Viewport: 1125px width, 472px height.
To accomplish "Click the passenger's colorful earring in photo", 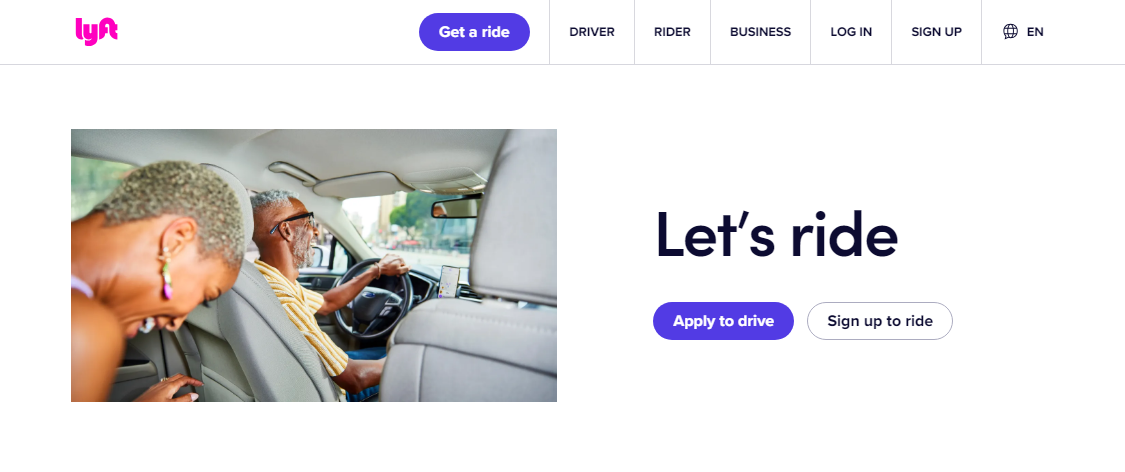I will tap(166, 275).
